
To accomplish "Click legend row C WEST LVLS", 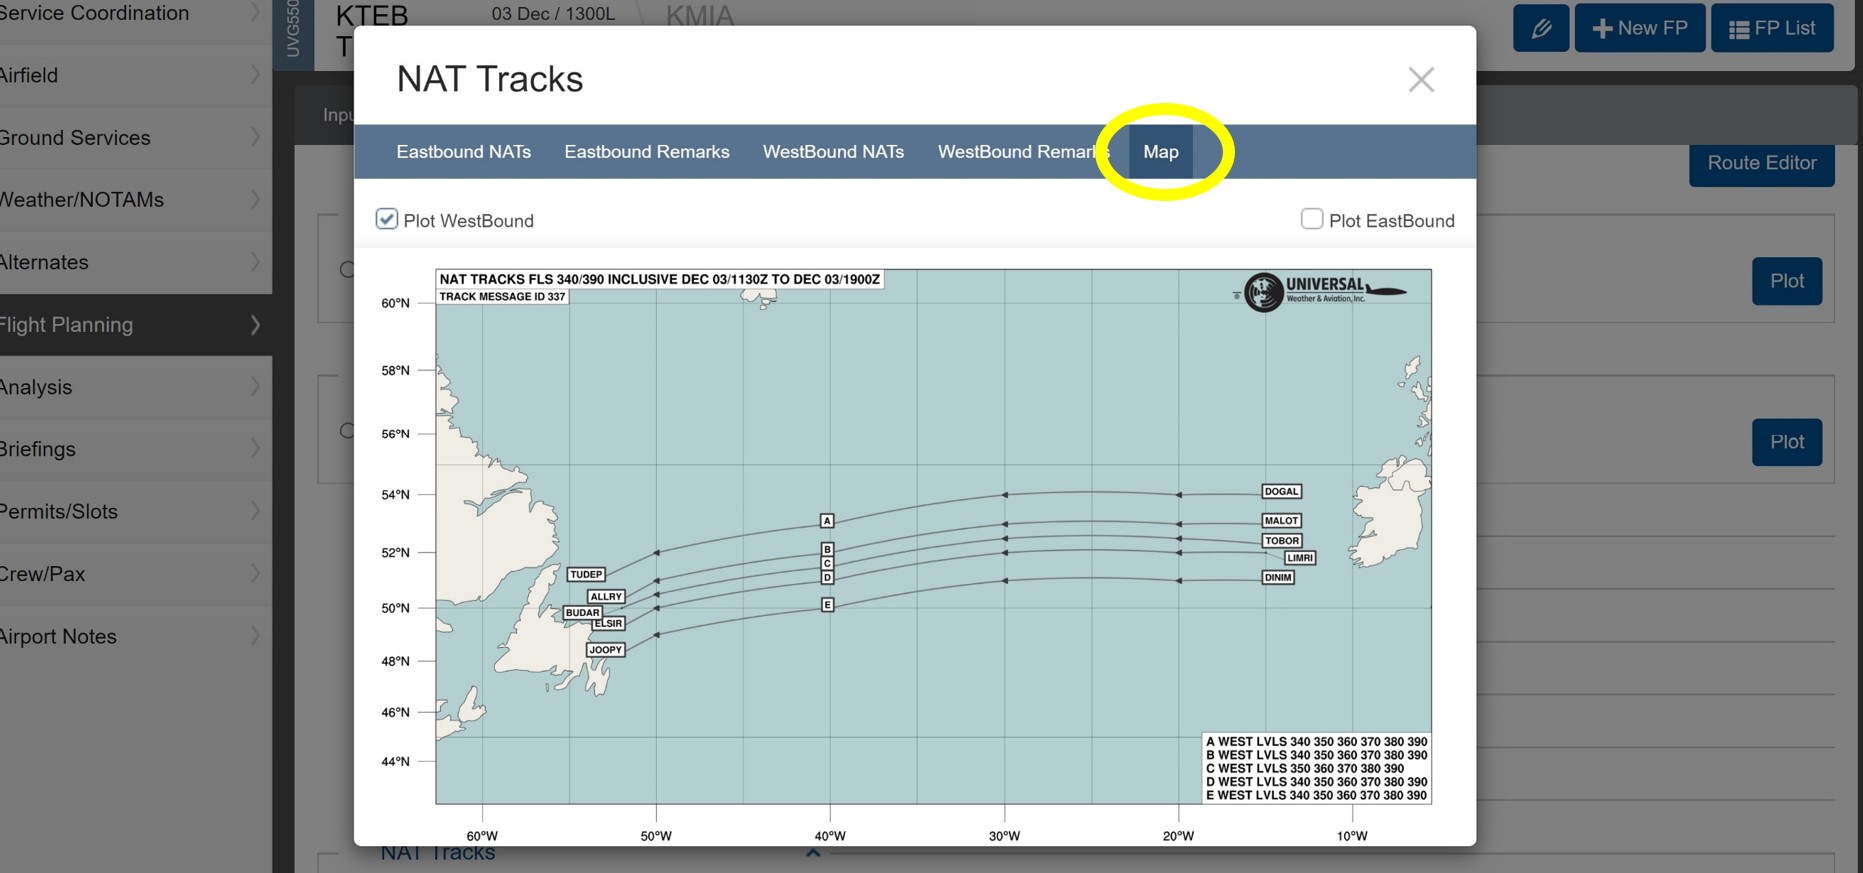I will [x=1305, y=768].
